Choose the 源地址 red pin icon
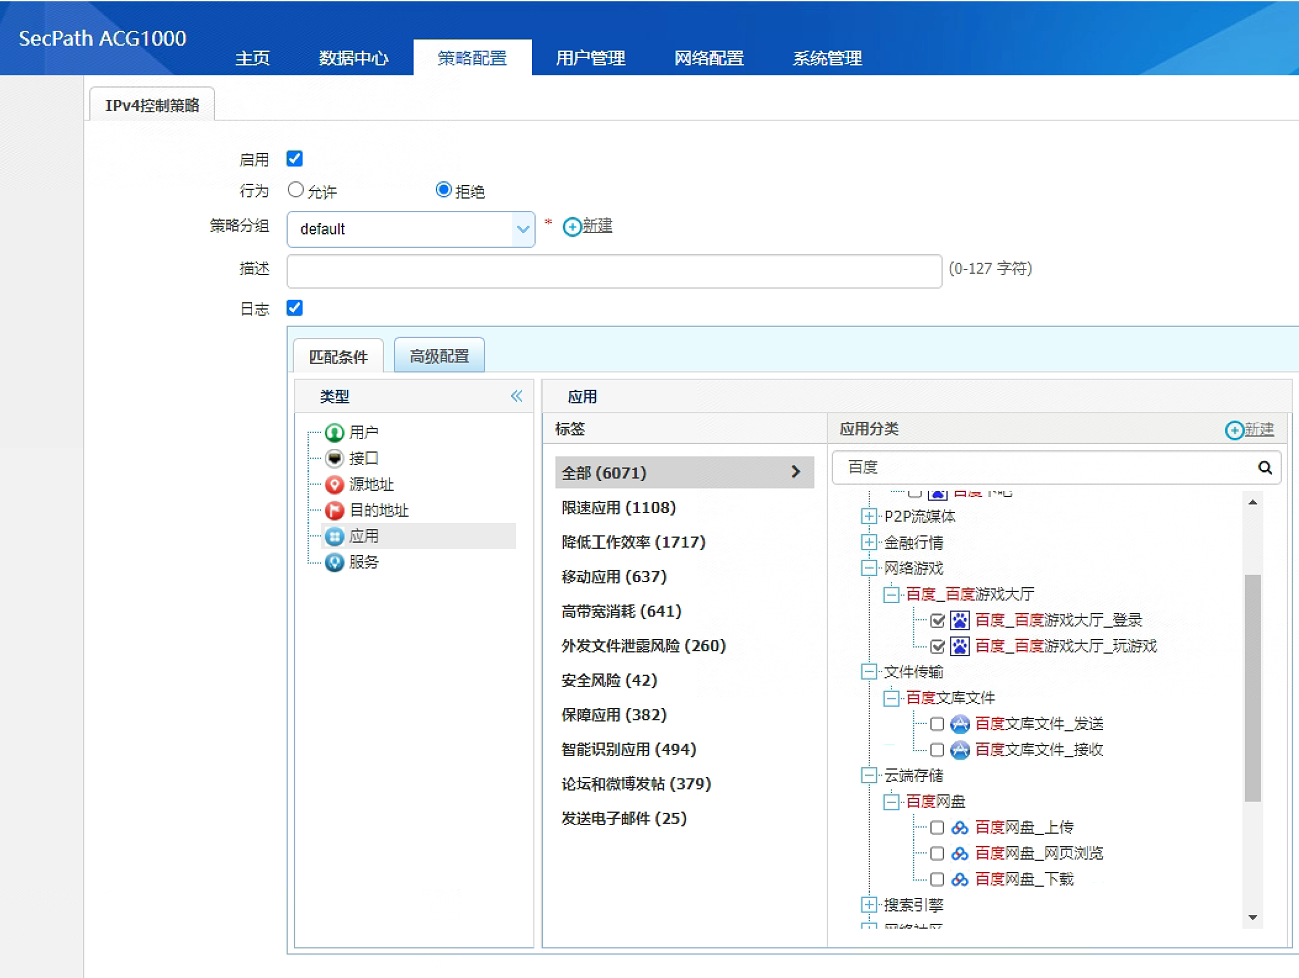The width and height of the screenshot is (1299, 978). click(335, 485)
